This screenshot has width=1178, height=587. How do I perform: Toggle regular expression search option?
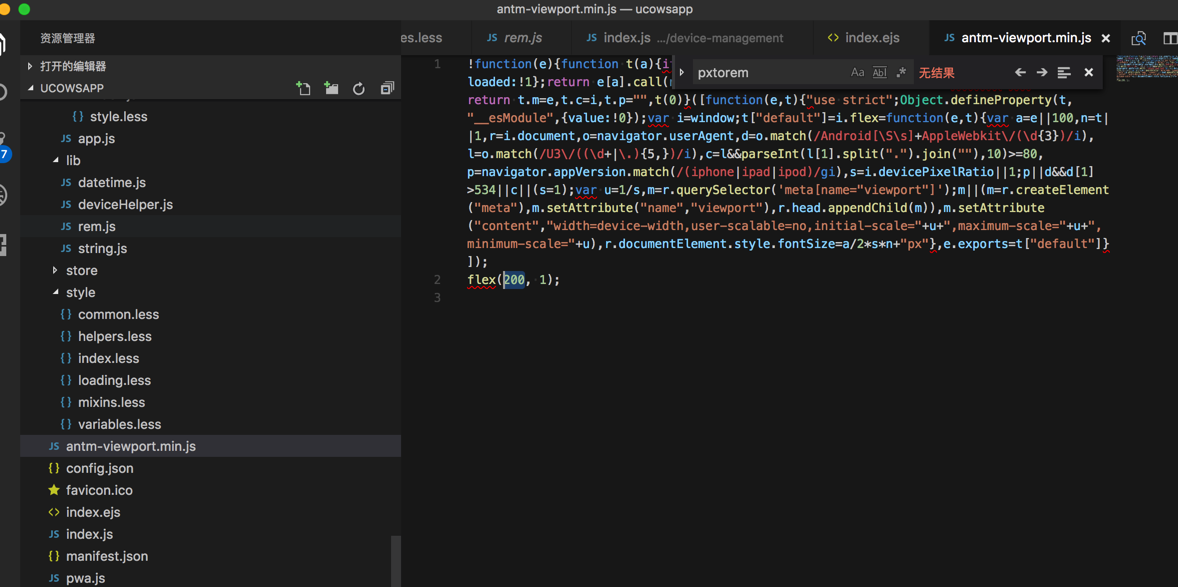click(x=901, y=73)
